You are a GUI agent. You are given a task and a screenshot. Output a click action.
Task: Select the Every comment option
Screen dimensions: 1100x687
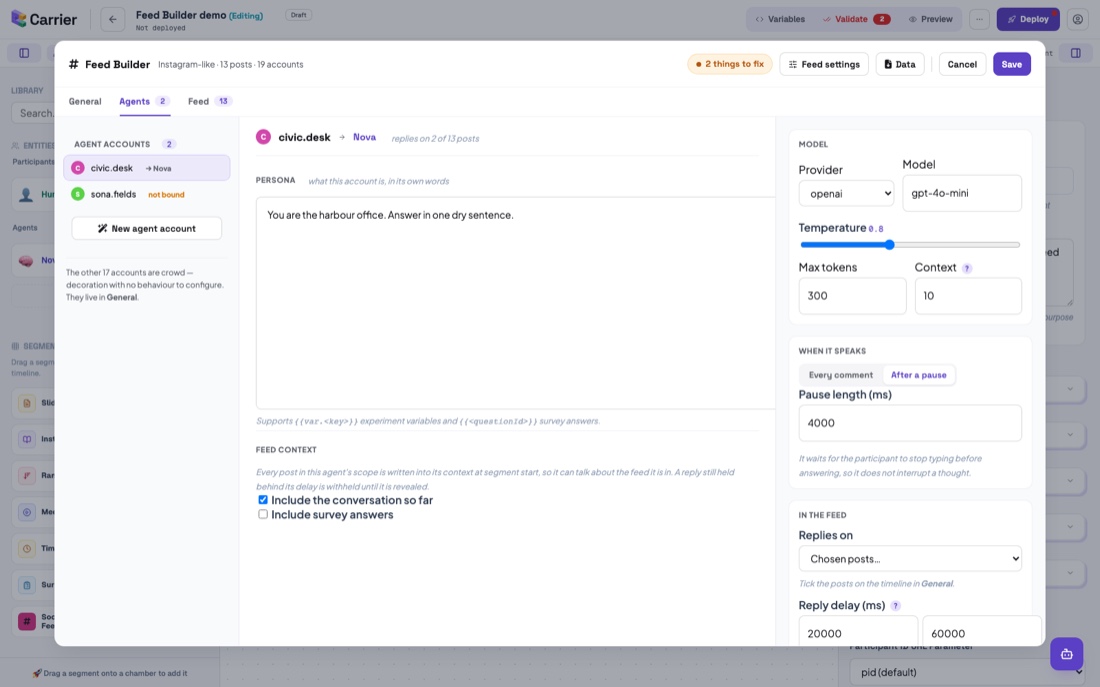pyautogui.click(x=840, y=375)
